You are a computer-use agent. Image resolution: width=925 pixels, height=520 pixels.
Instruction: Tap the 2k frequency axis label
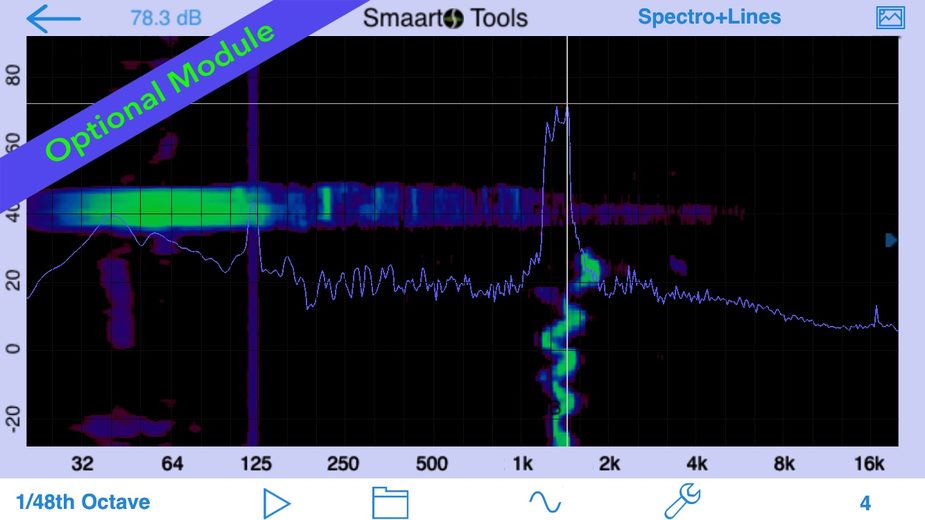(x=609, y=464)
